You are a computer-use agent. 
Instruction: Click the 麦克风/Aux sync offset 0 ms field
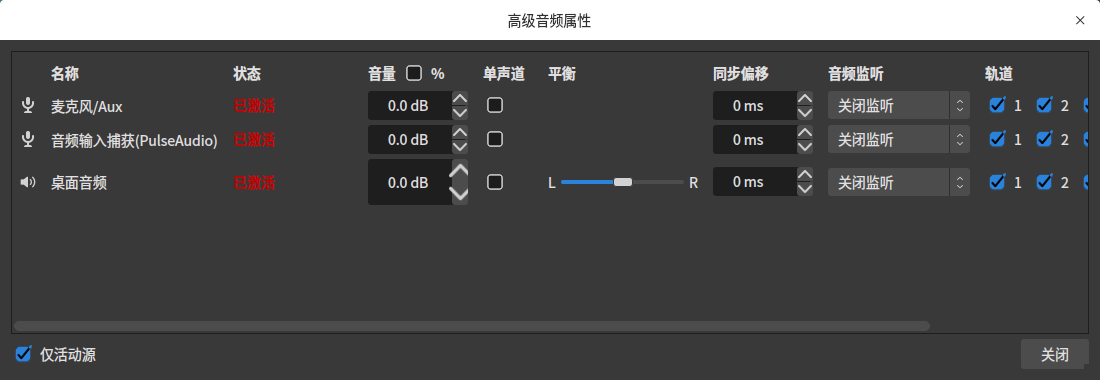(755, 106)
